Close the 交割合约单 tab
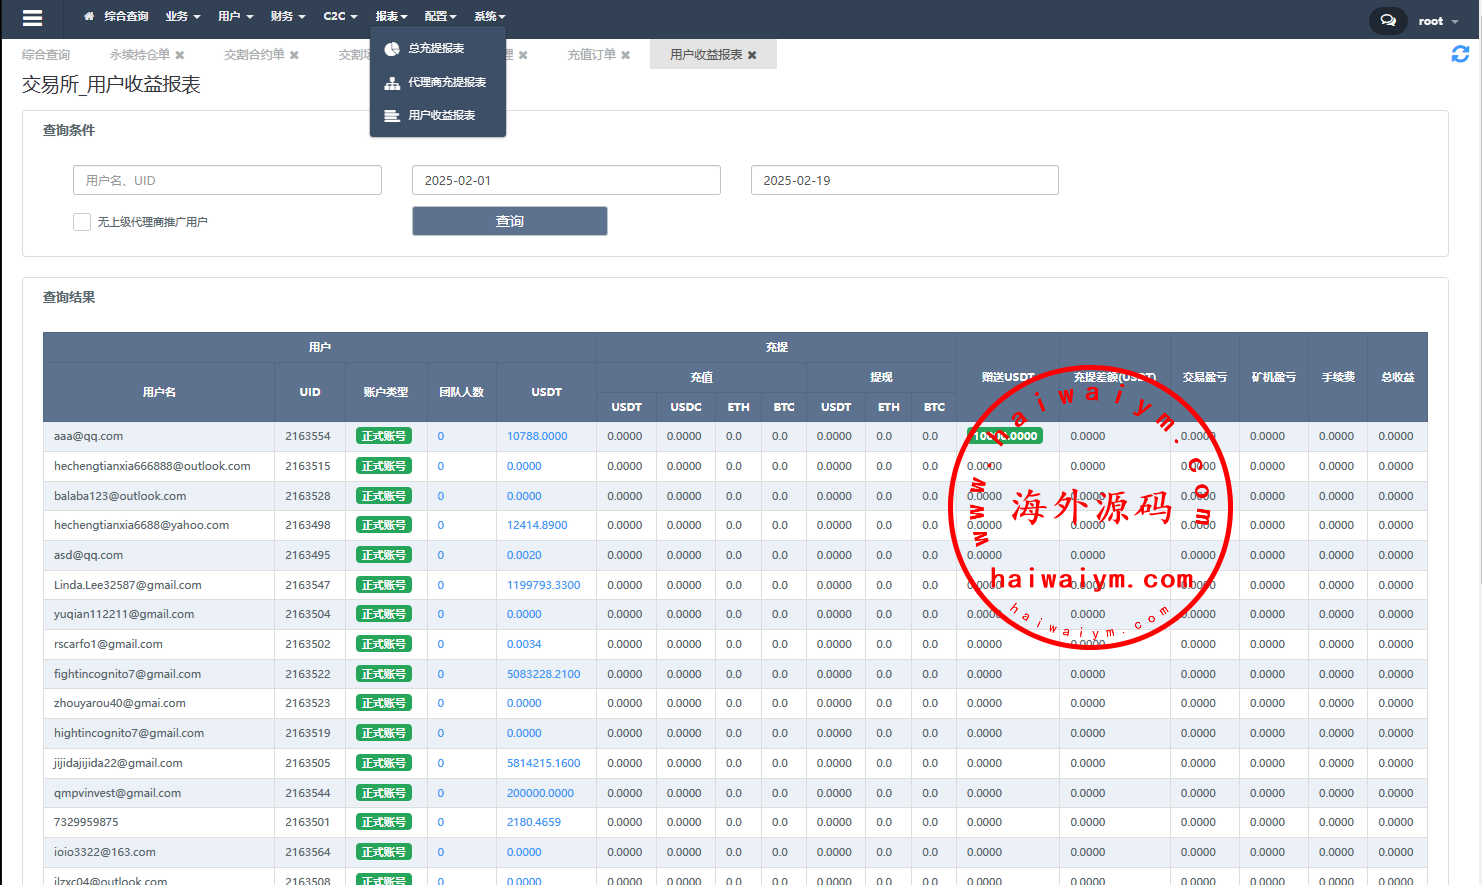The width and height of the screenshot is (1482, 885). pyautogui.click(x=294, y=55)
